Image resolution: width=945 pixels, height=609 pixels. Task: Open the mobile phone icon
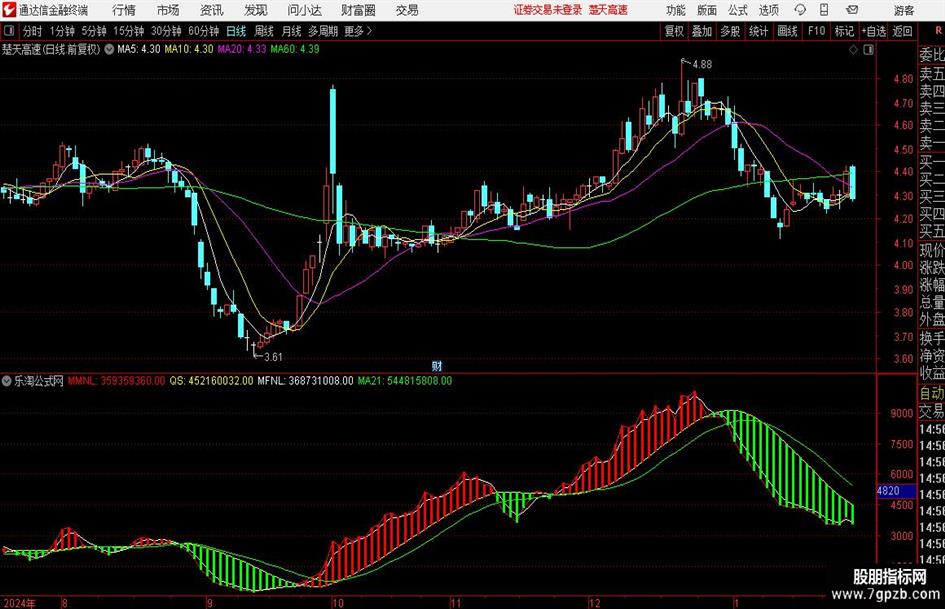coord(824,10)
